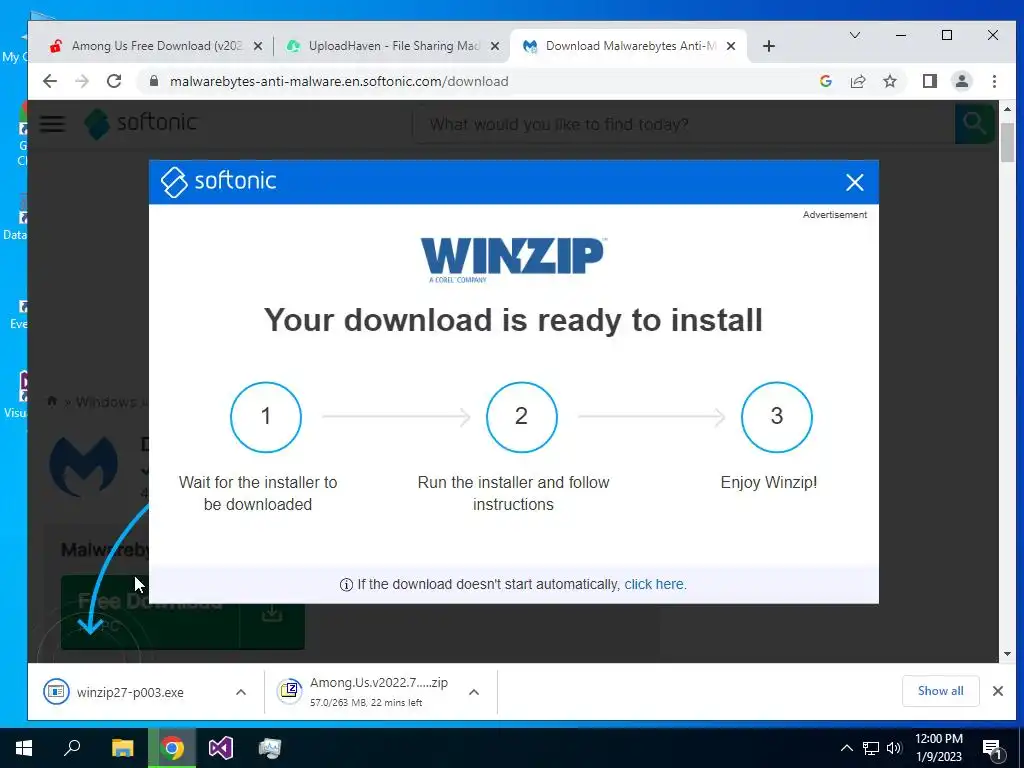Click the green Softonic search button
The height and width of the screenshot is (768, 1024).
pyautogui.click(x=974, y=123)
